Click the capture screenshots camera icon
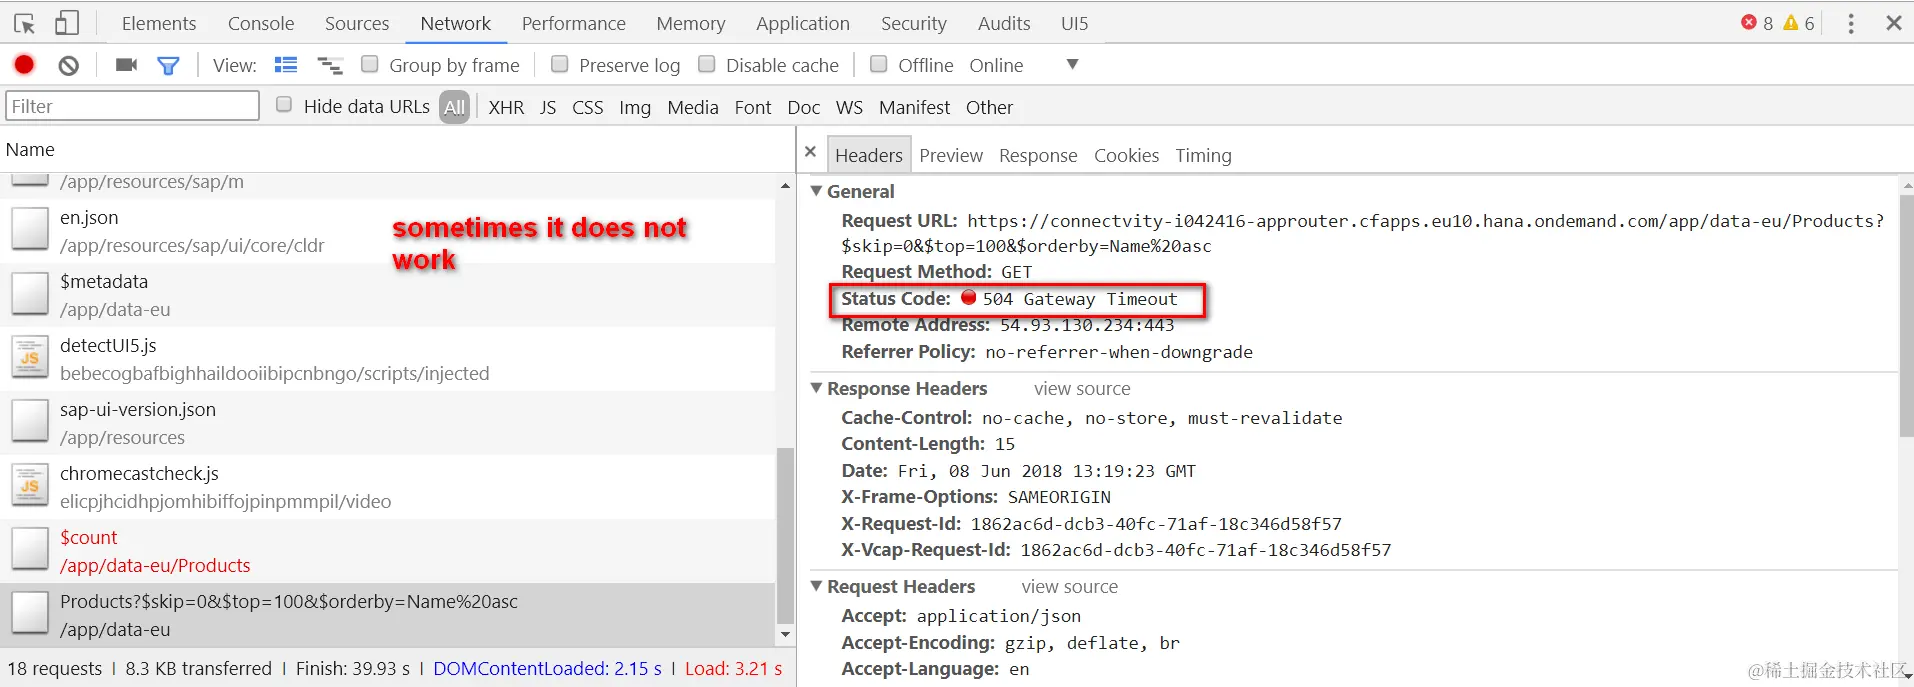This screenshot has height=687, width=1914. (126, 65)
